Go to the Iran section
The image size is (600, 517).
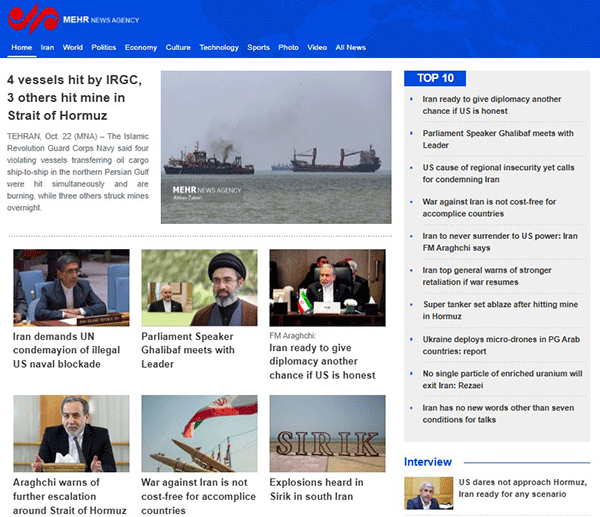47,47
